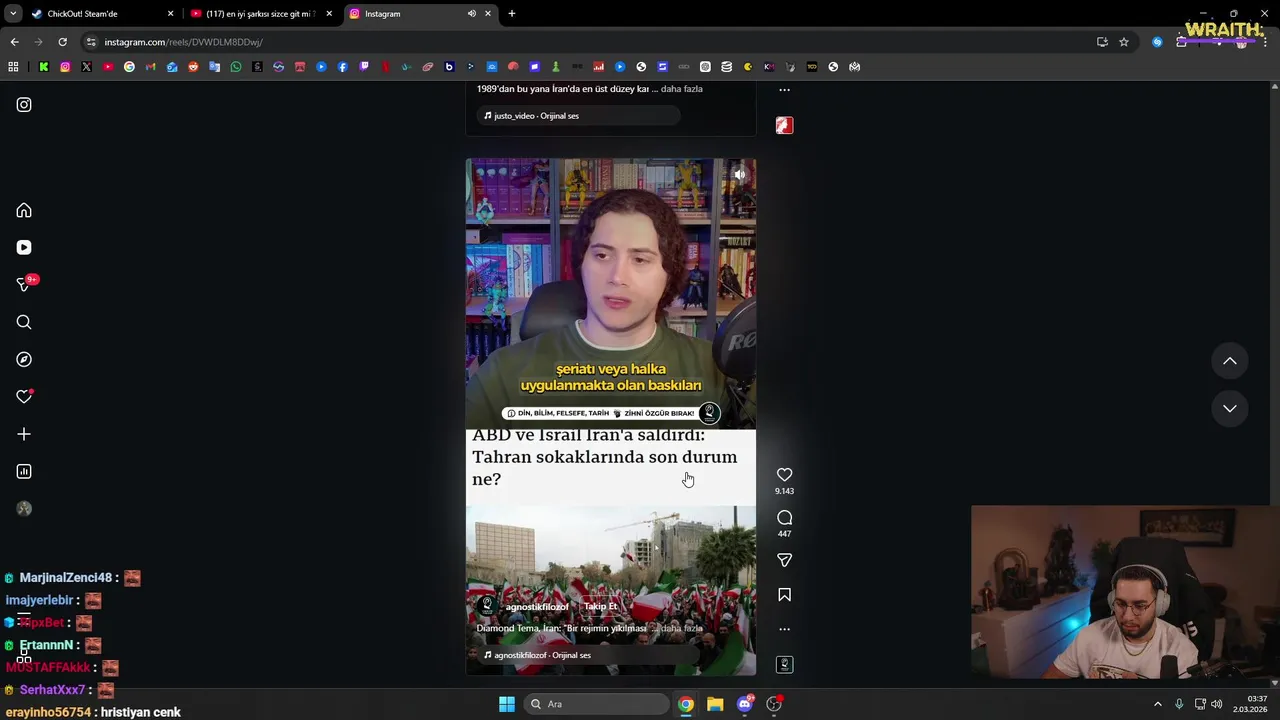Close the Instagram browser tab

tap(488, 14)
